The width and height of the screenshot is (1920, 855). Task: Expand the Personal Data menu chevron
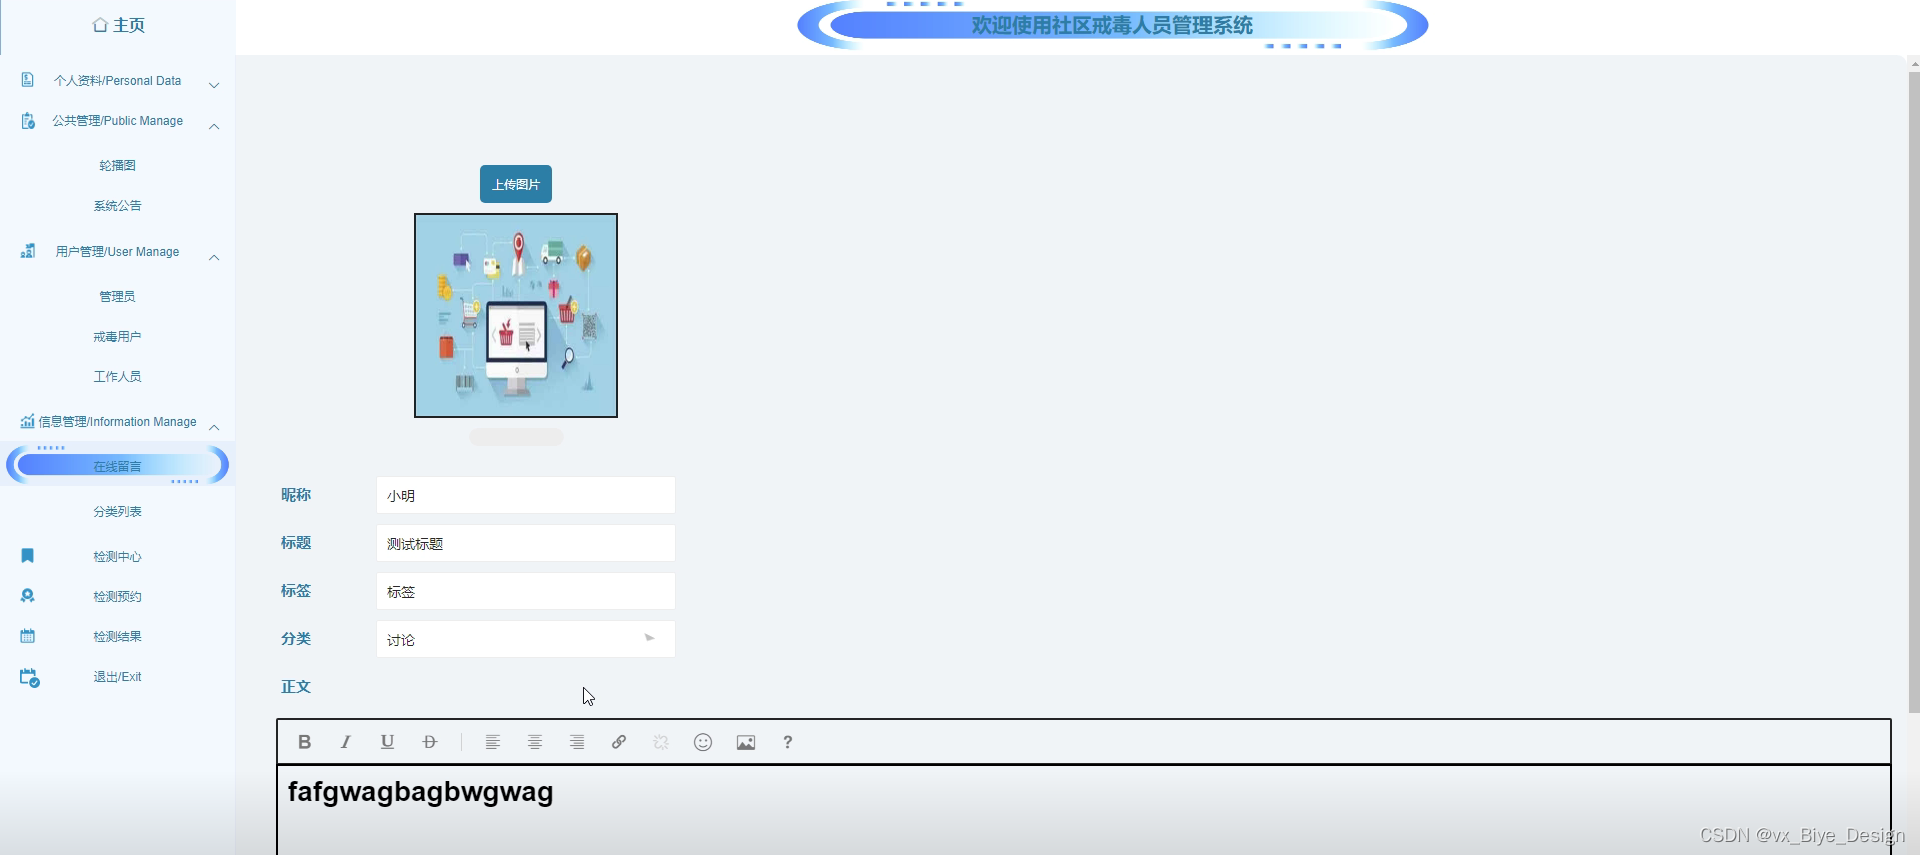[214, 85]
